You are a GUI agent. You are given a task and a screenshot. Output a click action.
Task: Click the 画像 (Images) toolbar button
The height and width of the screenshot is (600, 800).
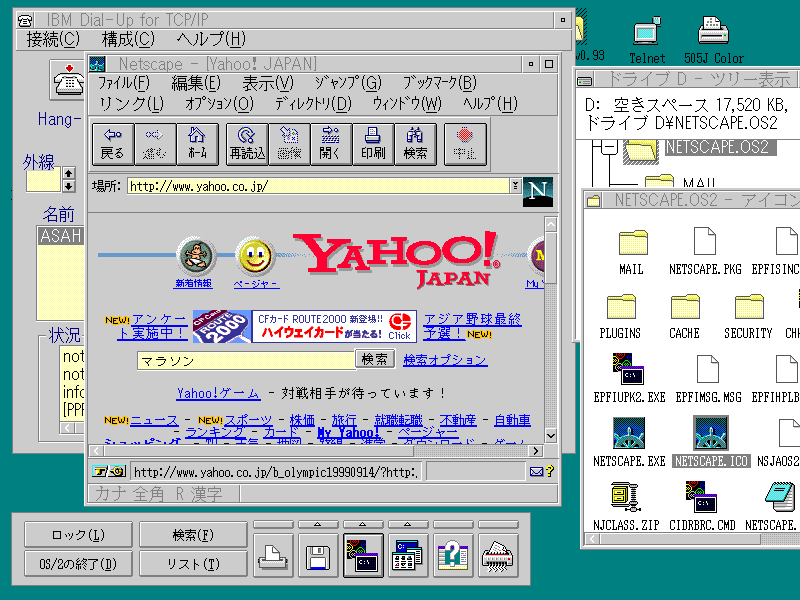coord(289,144)
